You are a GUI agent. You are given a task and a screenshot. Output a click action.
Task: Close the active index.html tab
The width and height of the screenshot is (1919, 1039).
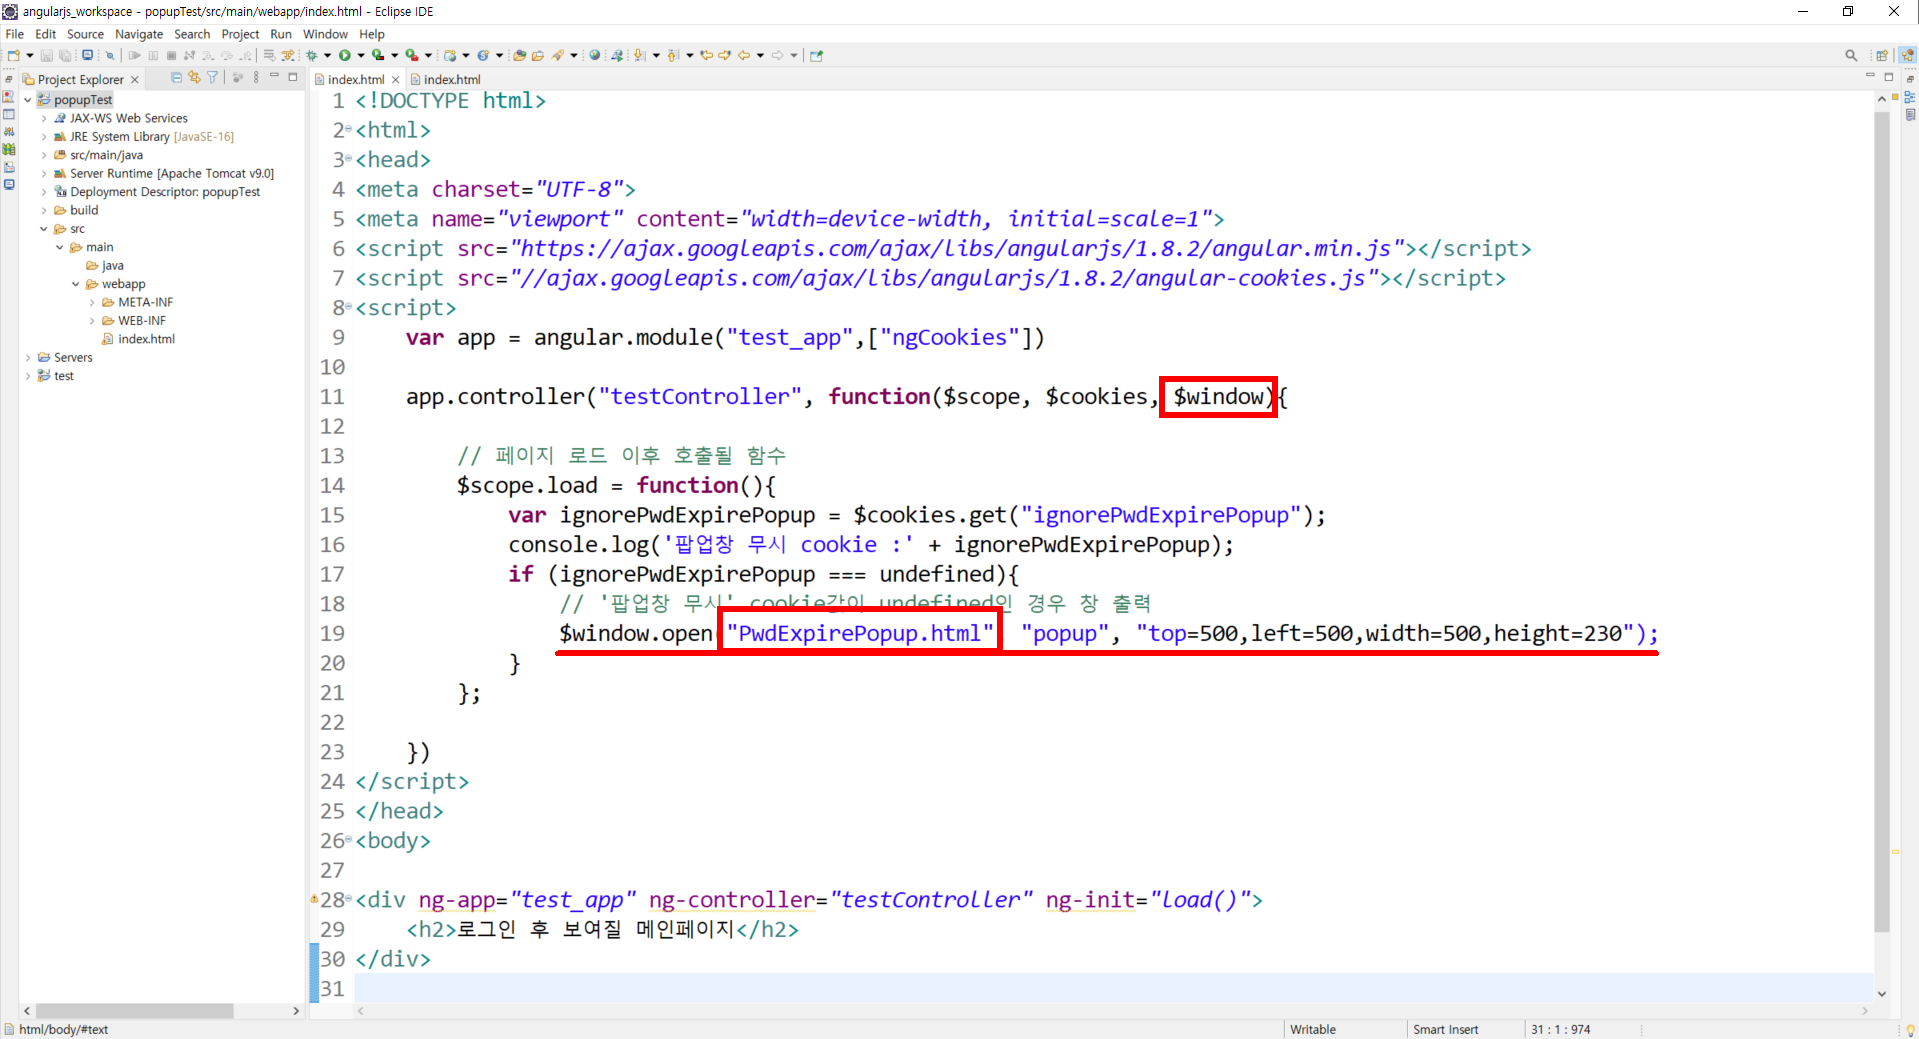pyautogui.click(x=396, y=79)
